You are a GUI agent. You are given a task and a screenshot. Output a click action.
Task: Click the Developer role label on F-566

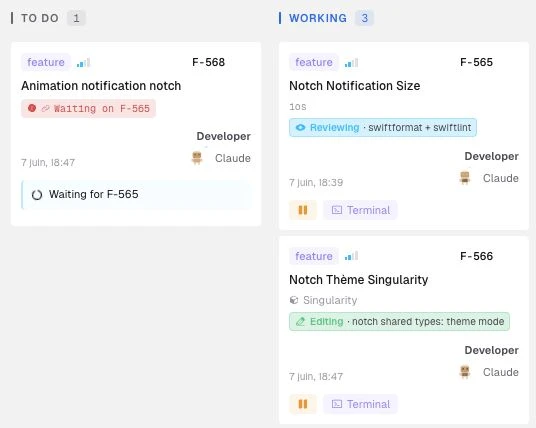tap(492, 350)
